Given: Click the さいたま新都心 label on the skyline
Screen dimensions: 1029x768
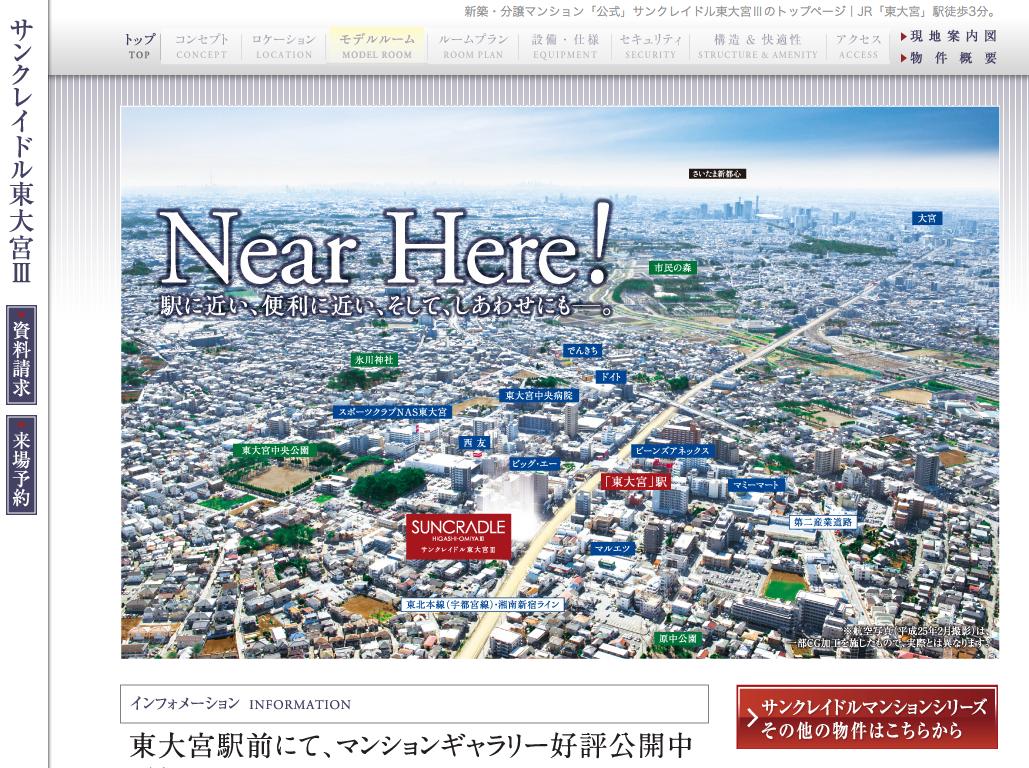Looking at the screenshot, I should [717, 174].
